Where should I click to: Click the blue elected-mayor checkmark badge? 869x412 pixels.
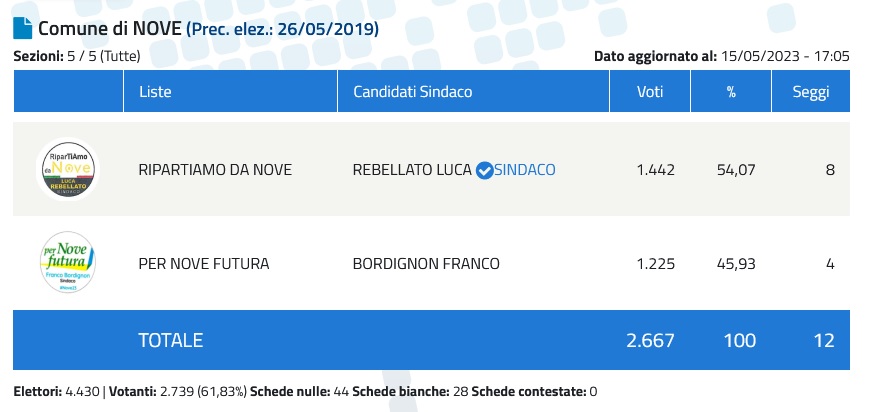[484, 170]
